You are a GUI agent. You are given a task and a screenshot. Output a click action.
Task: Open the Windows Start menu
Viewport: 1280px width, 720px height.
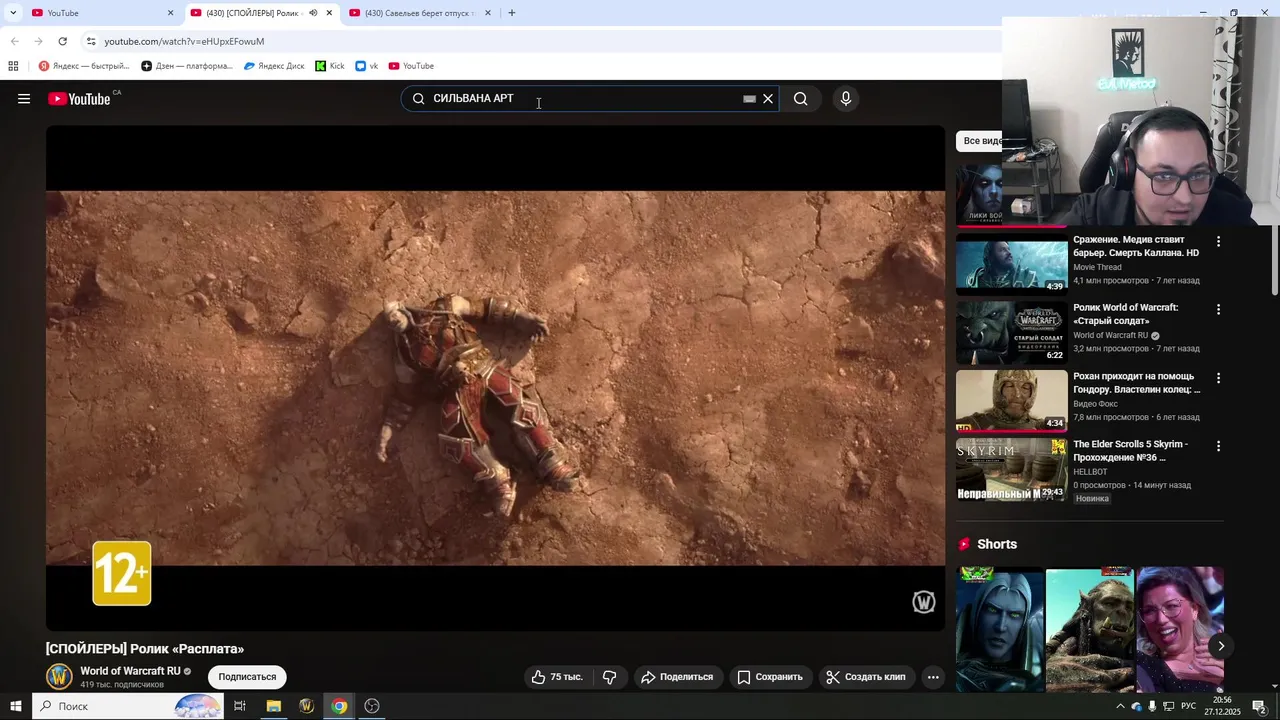16,706
